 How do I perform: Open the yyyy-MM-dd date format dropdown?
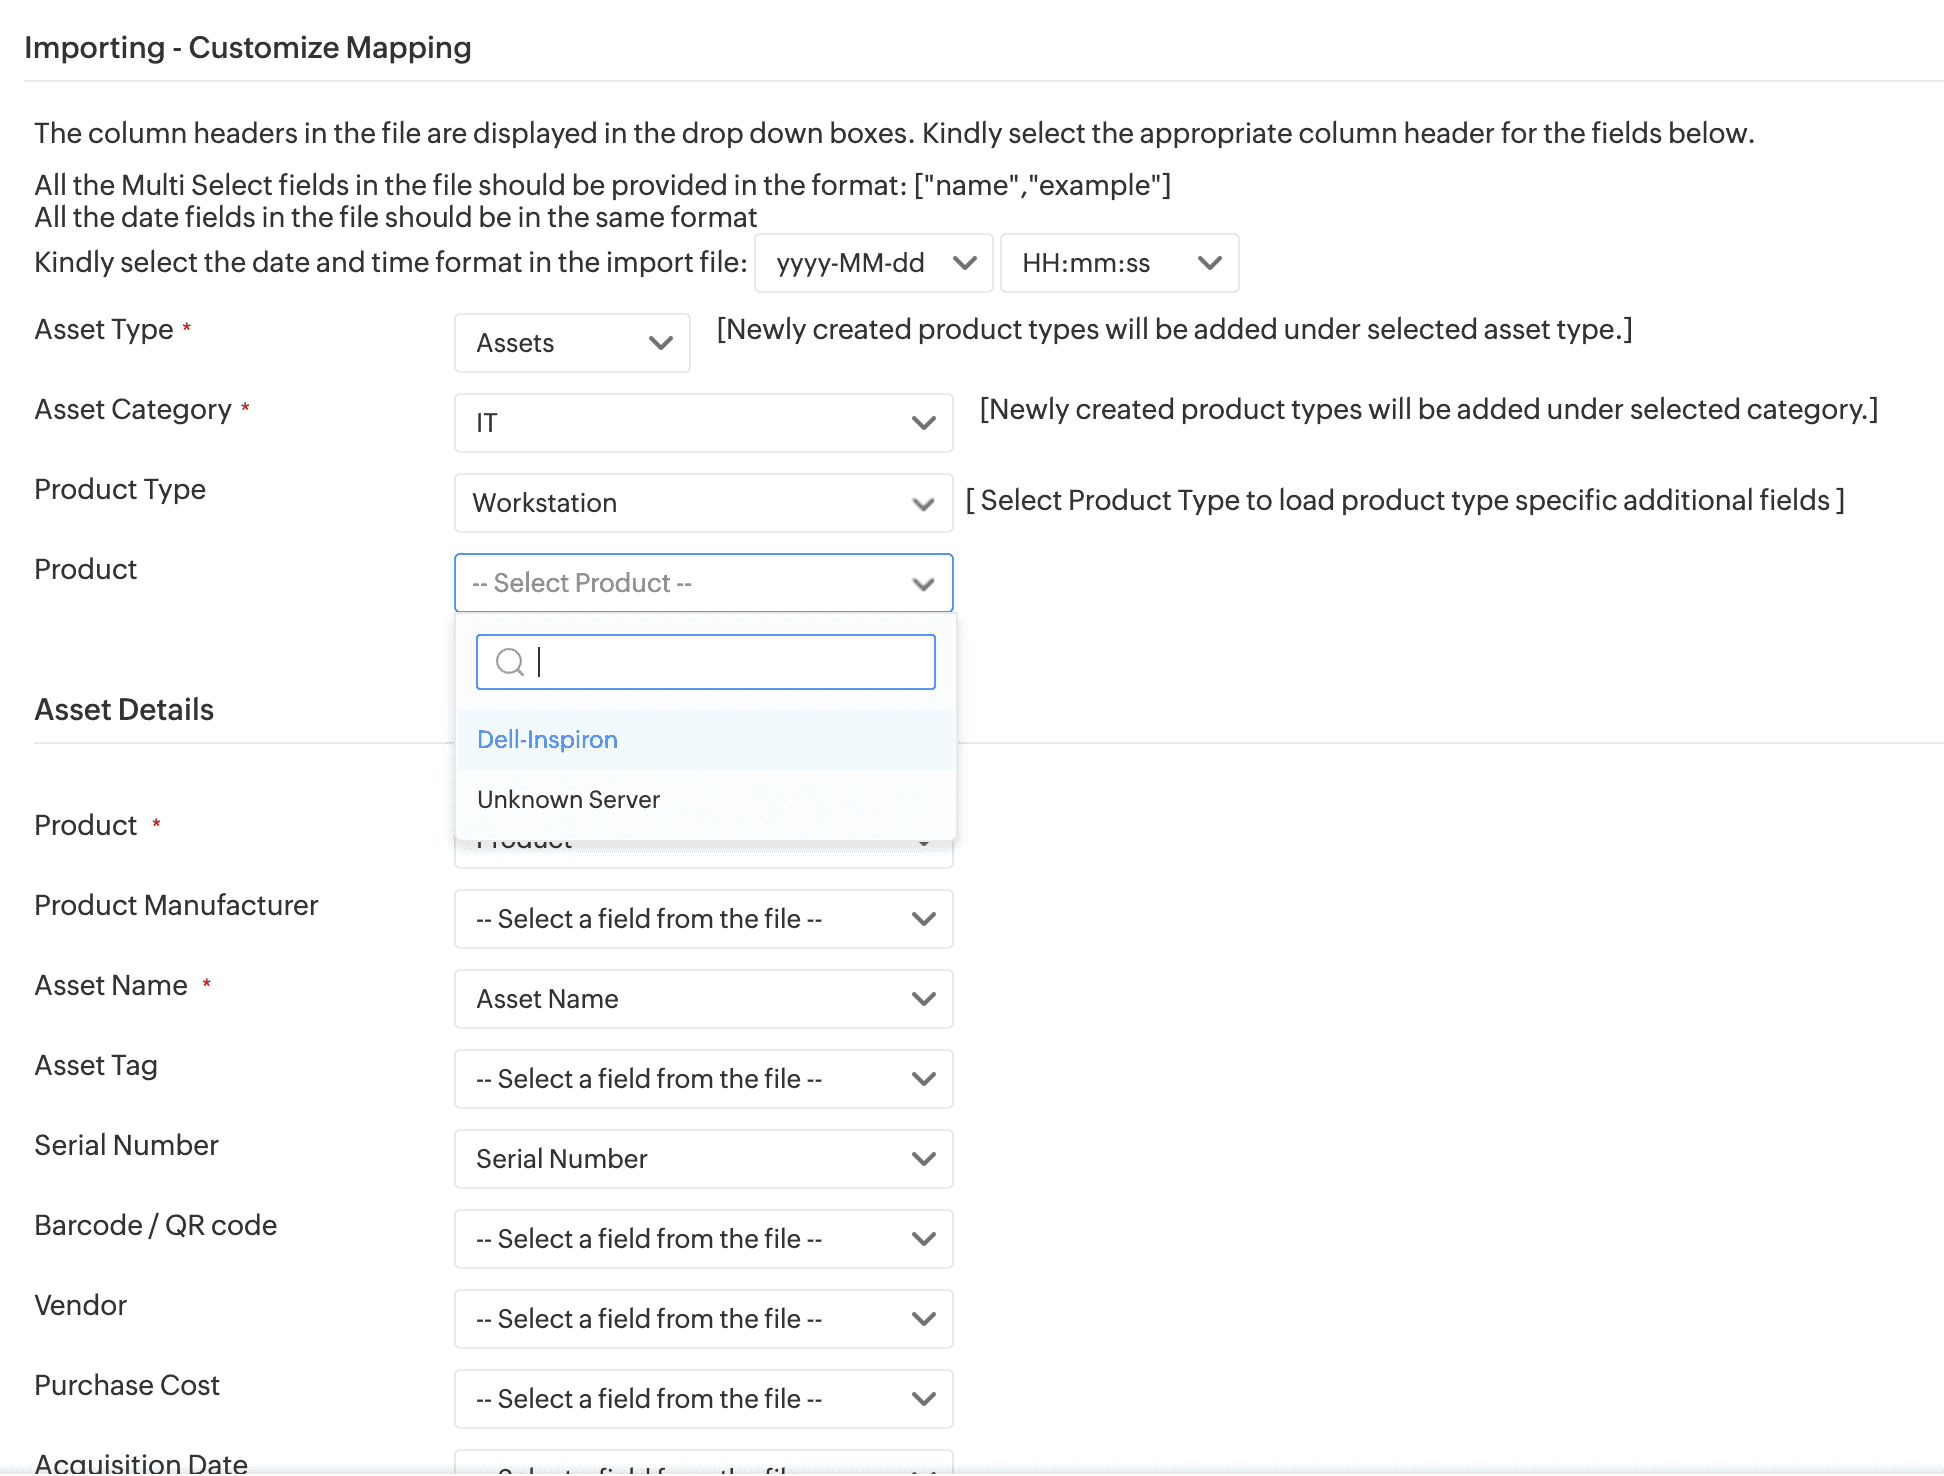(x=873, y=263)
